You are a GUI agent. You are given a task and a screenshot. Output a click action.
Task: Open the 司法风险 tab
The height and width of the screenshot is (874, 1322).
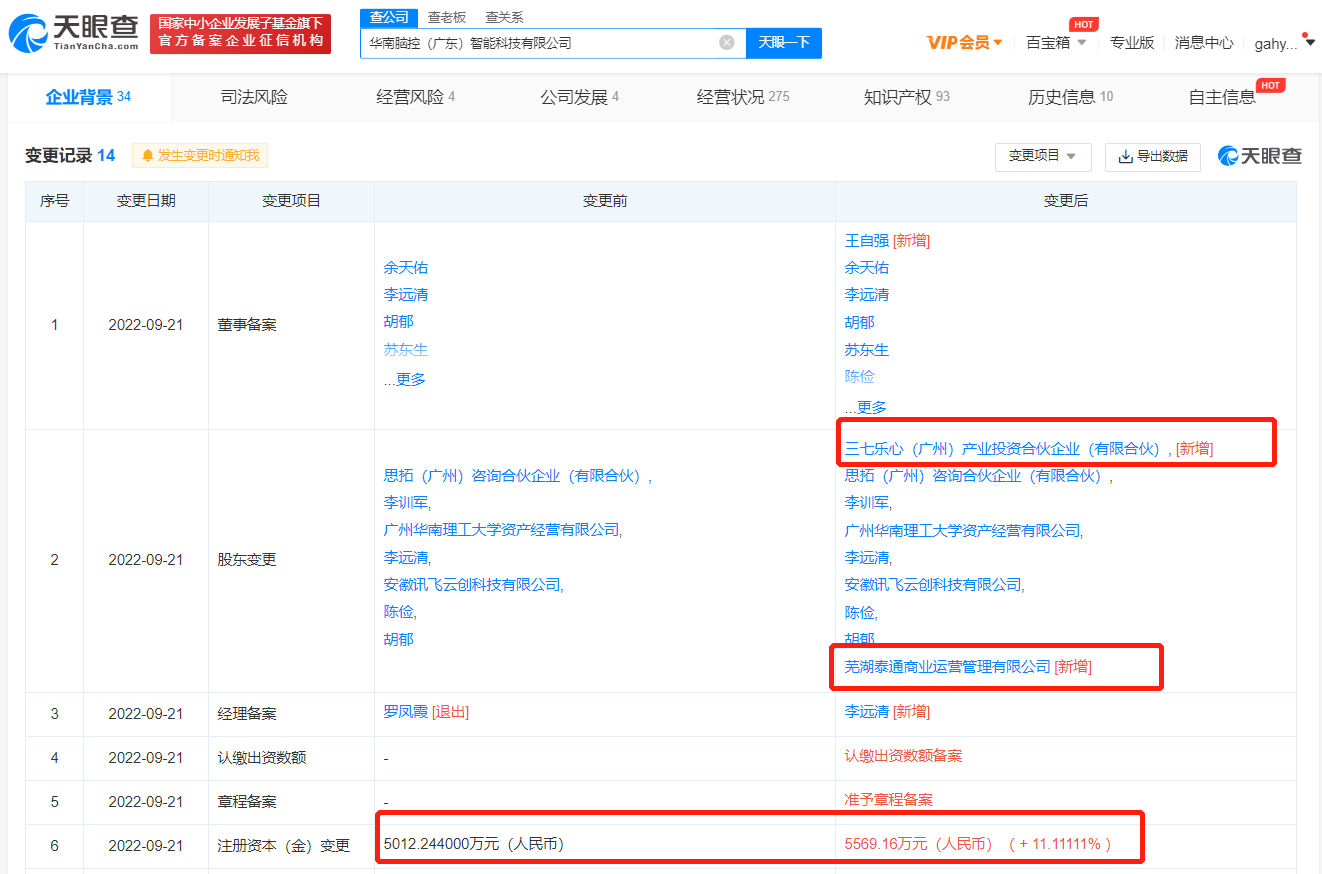(254, 97)
